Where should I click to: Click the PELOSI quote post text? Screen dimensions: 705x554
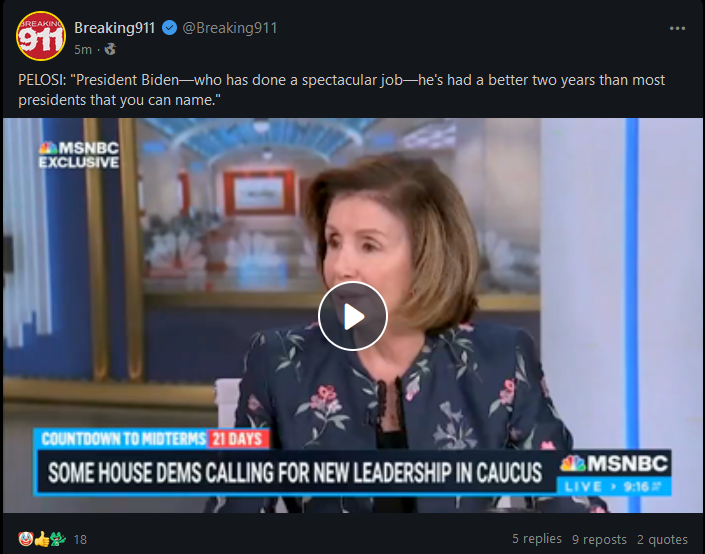(x=342, y=89)
